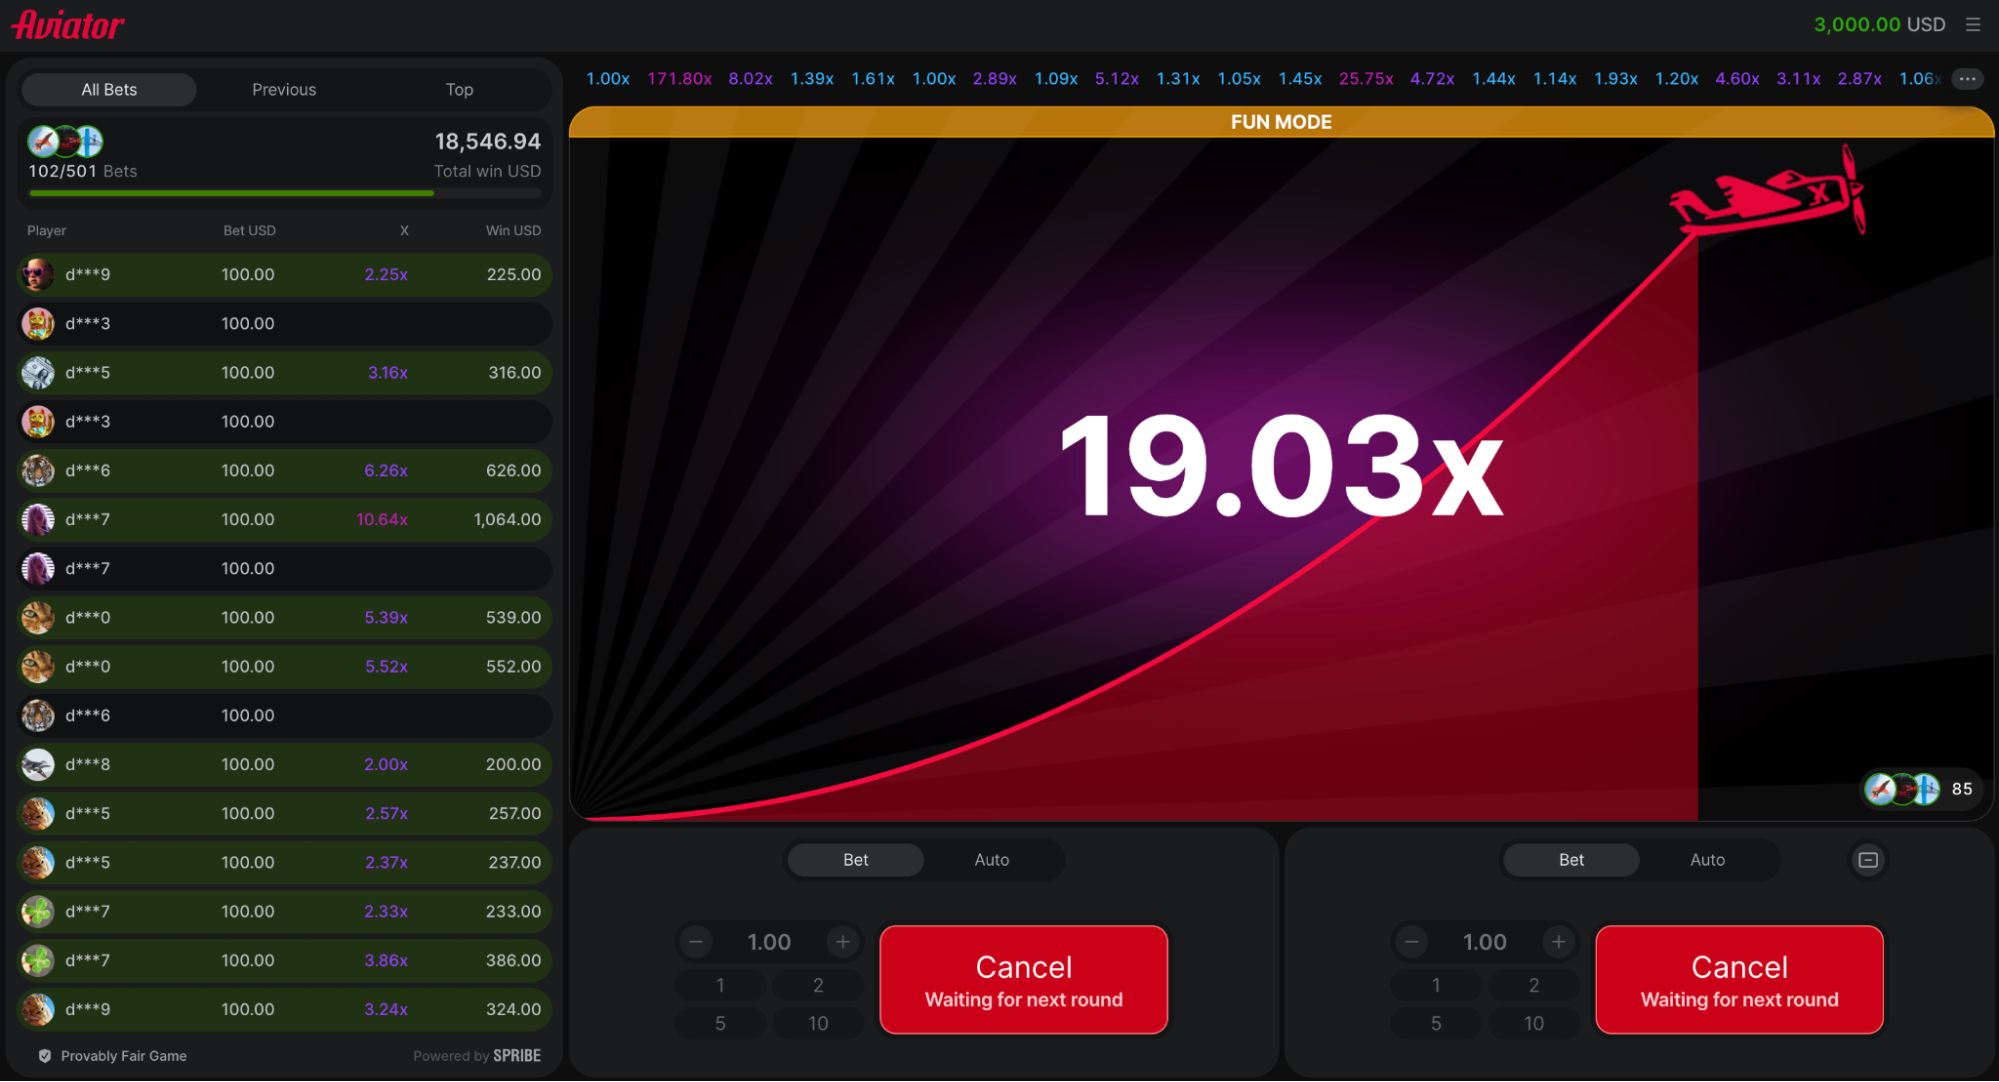Viewport: 1999px width, 1082px height.
Task: Open the Previous bets tab
Action: [x=284, y=90]
